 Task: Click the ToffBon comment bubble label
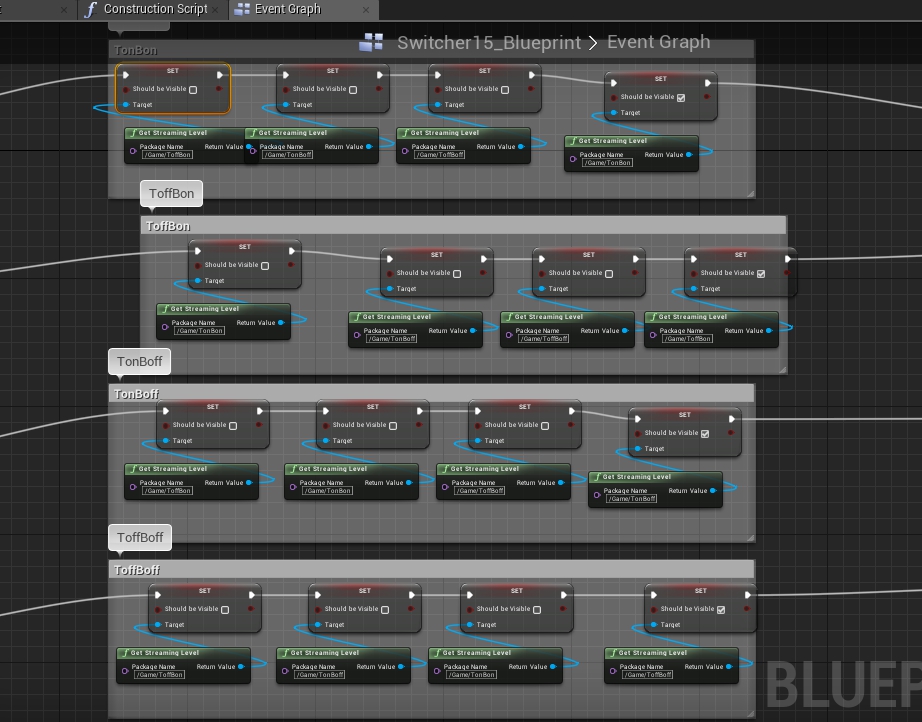pyautogui.click(x=171, y=193)
